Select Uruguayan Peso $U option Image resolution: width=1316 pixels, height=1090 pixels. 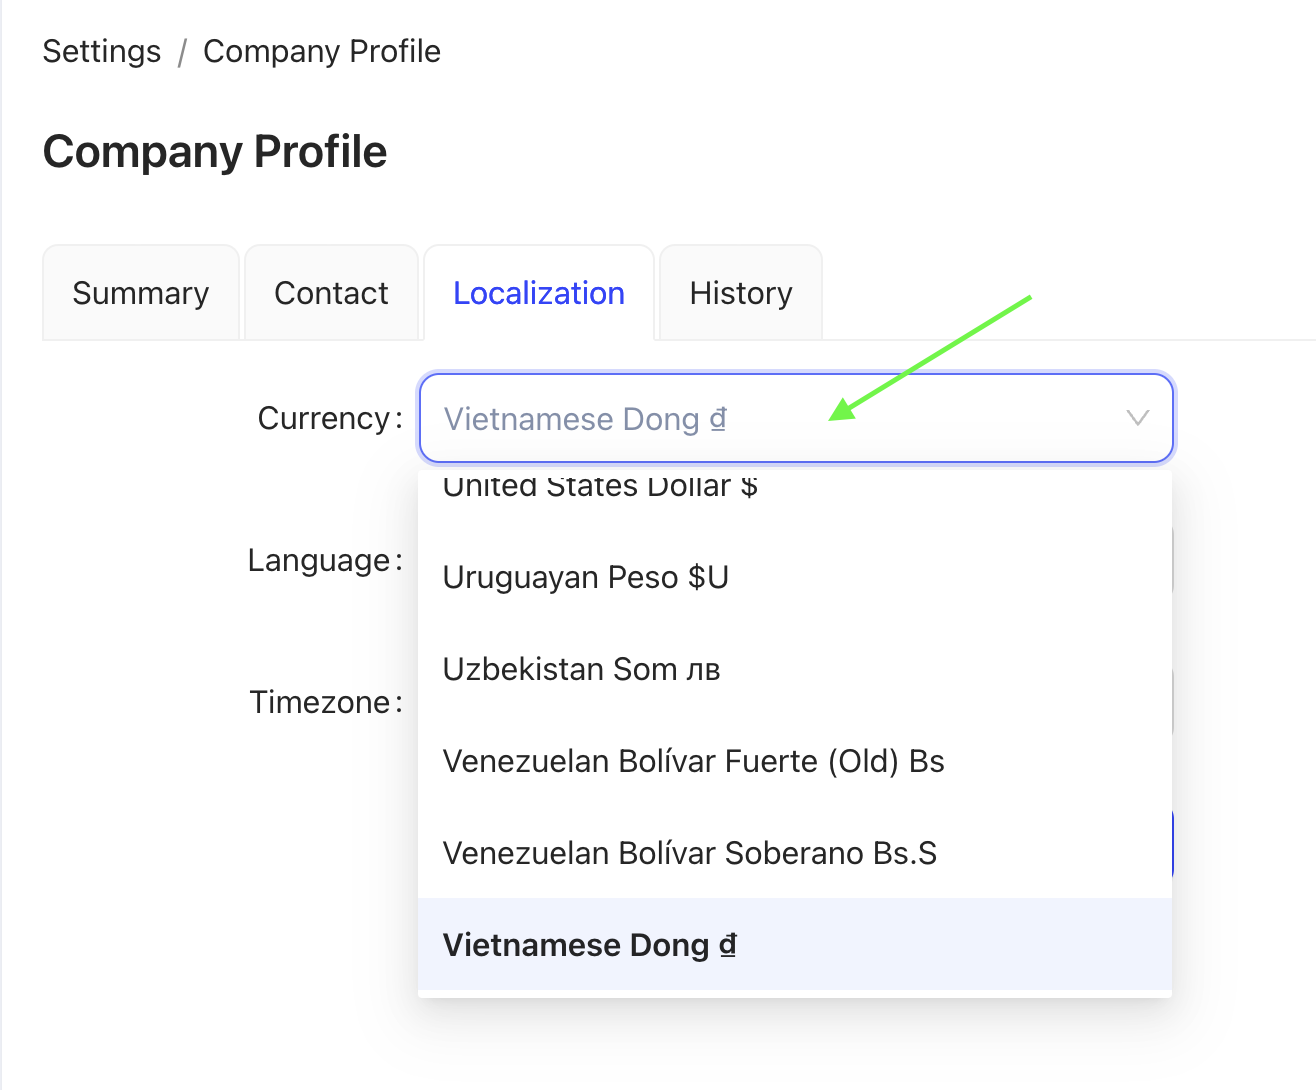click(586, 577)
